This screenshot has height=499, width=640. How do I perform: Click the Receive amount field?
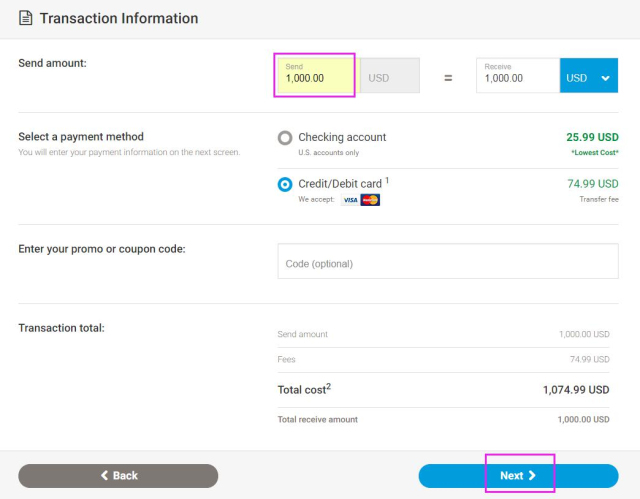click(x=517, y=77)
